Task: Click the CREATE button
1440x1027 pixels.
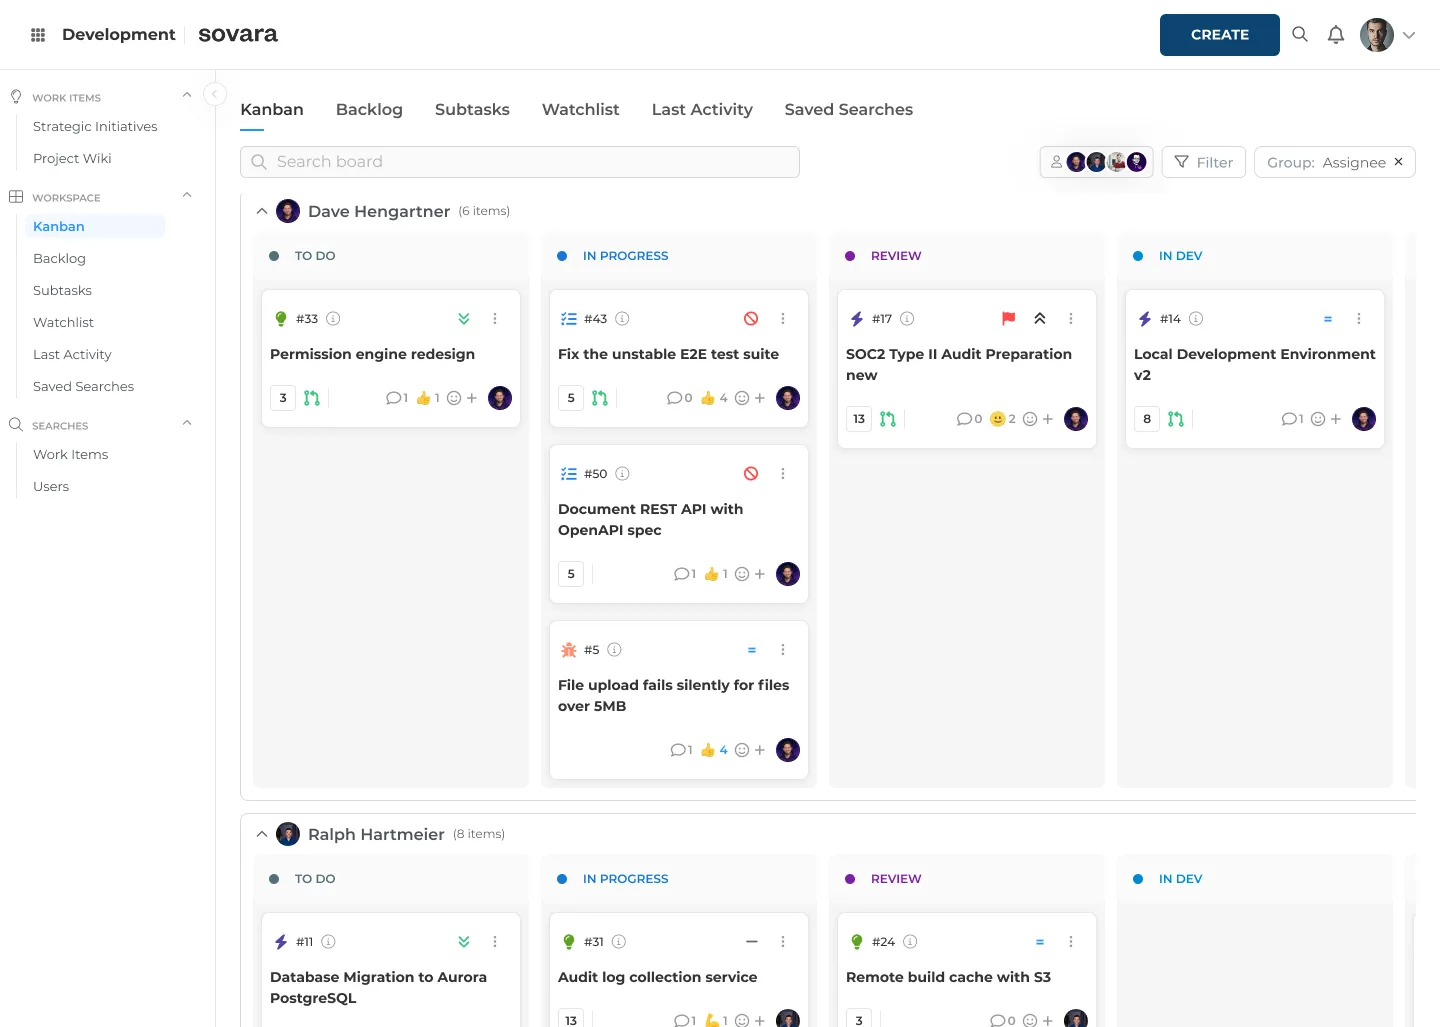Action: [x=1220, y=35]
